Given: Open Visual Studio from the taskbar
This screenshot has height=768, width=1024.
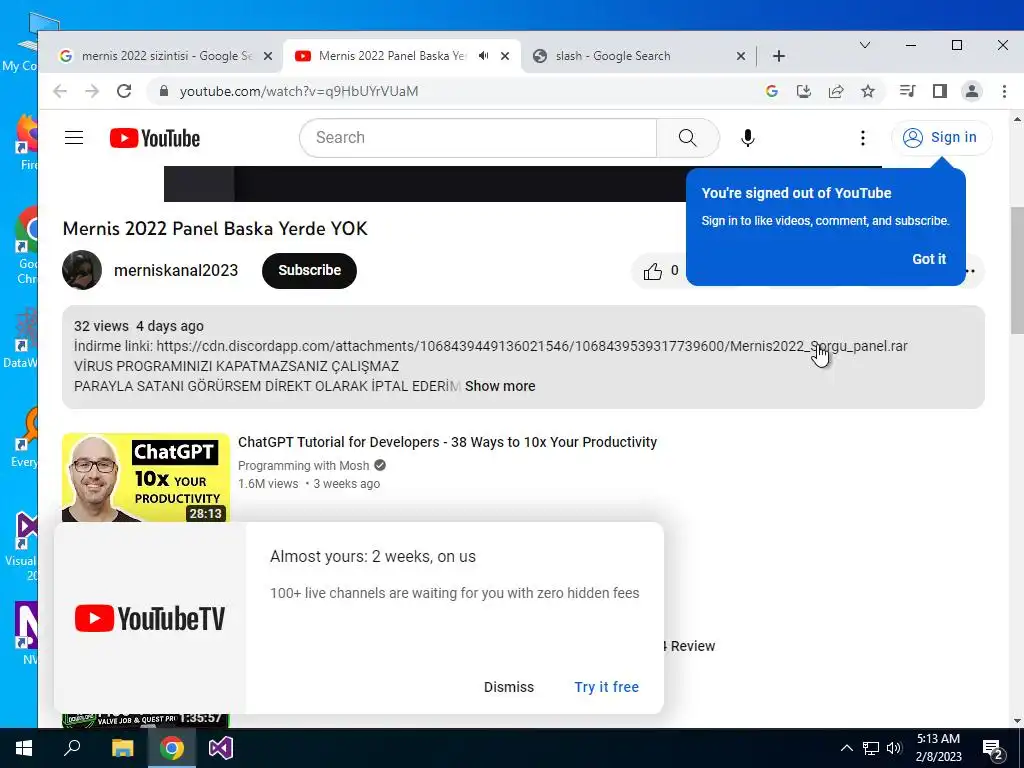Looking at the screenshot, I should tap(221, 748).
